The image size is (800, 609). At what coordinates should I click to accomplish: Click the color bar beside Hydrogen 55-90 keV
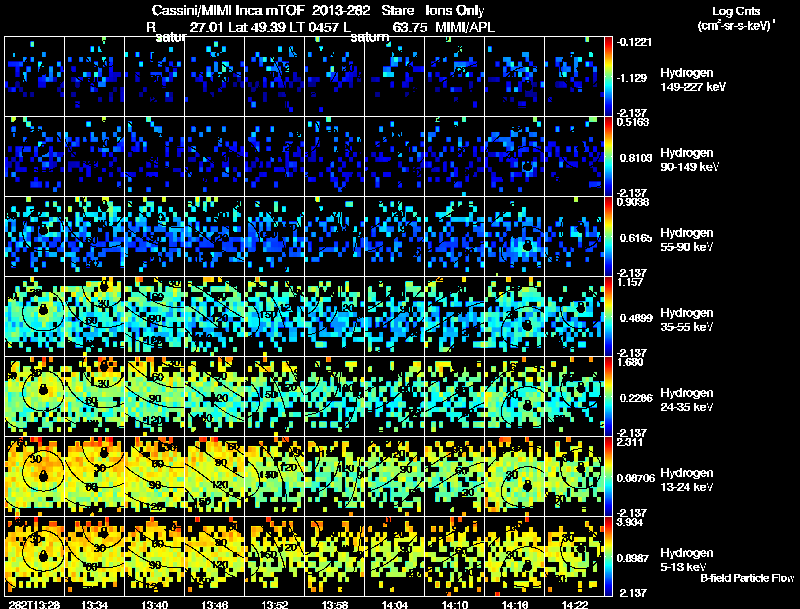(x=608, y=237)
